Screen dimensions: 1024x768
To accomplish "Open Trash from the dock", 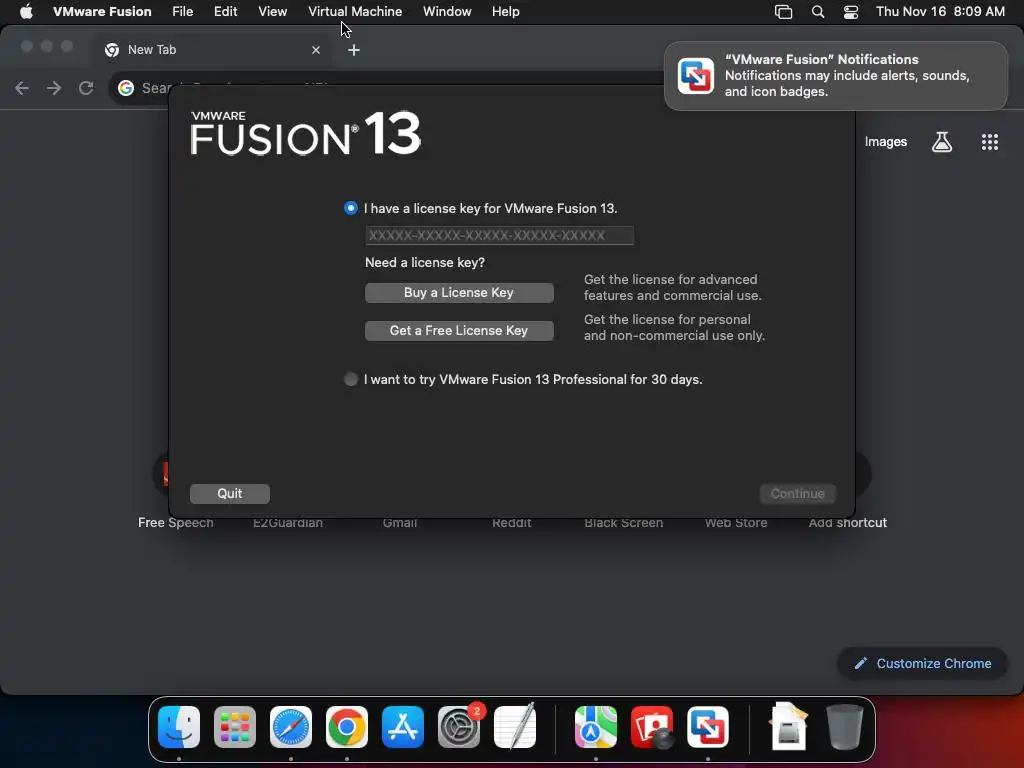I will [844, 727].
